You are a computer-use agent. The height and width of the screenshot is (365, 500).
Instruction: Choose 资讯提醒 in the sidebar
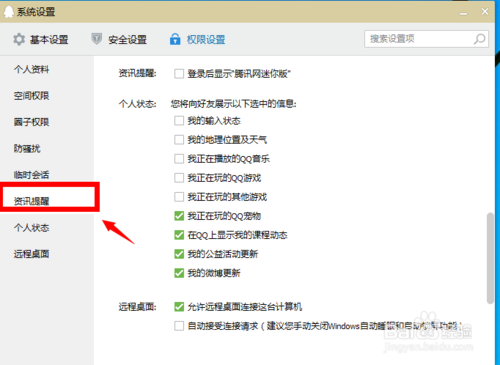(x=31, y=201)
